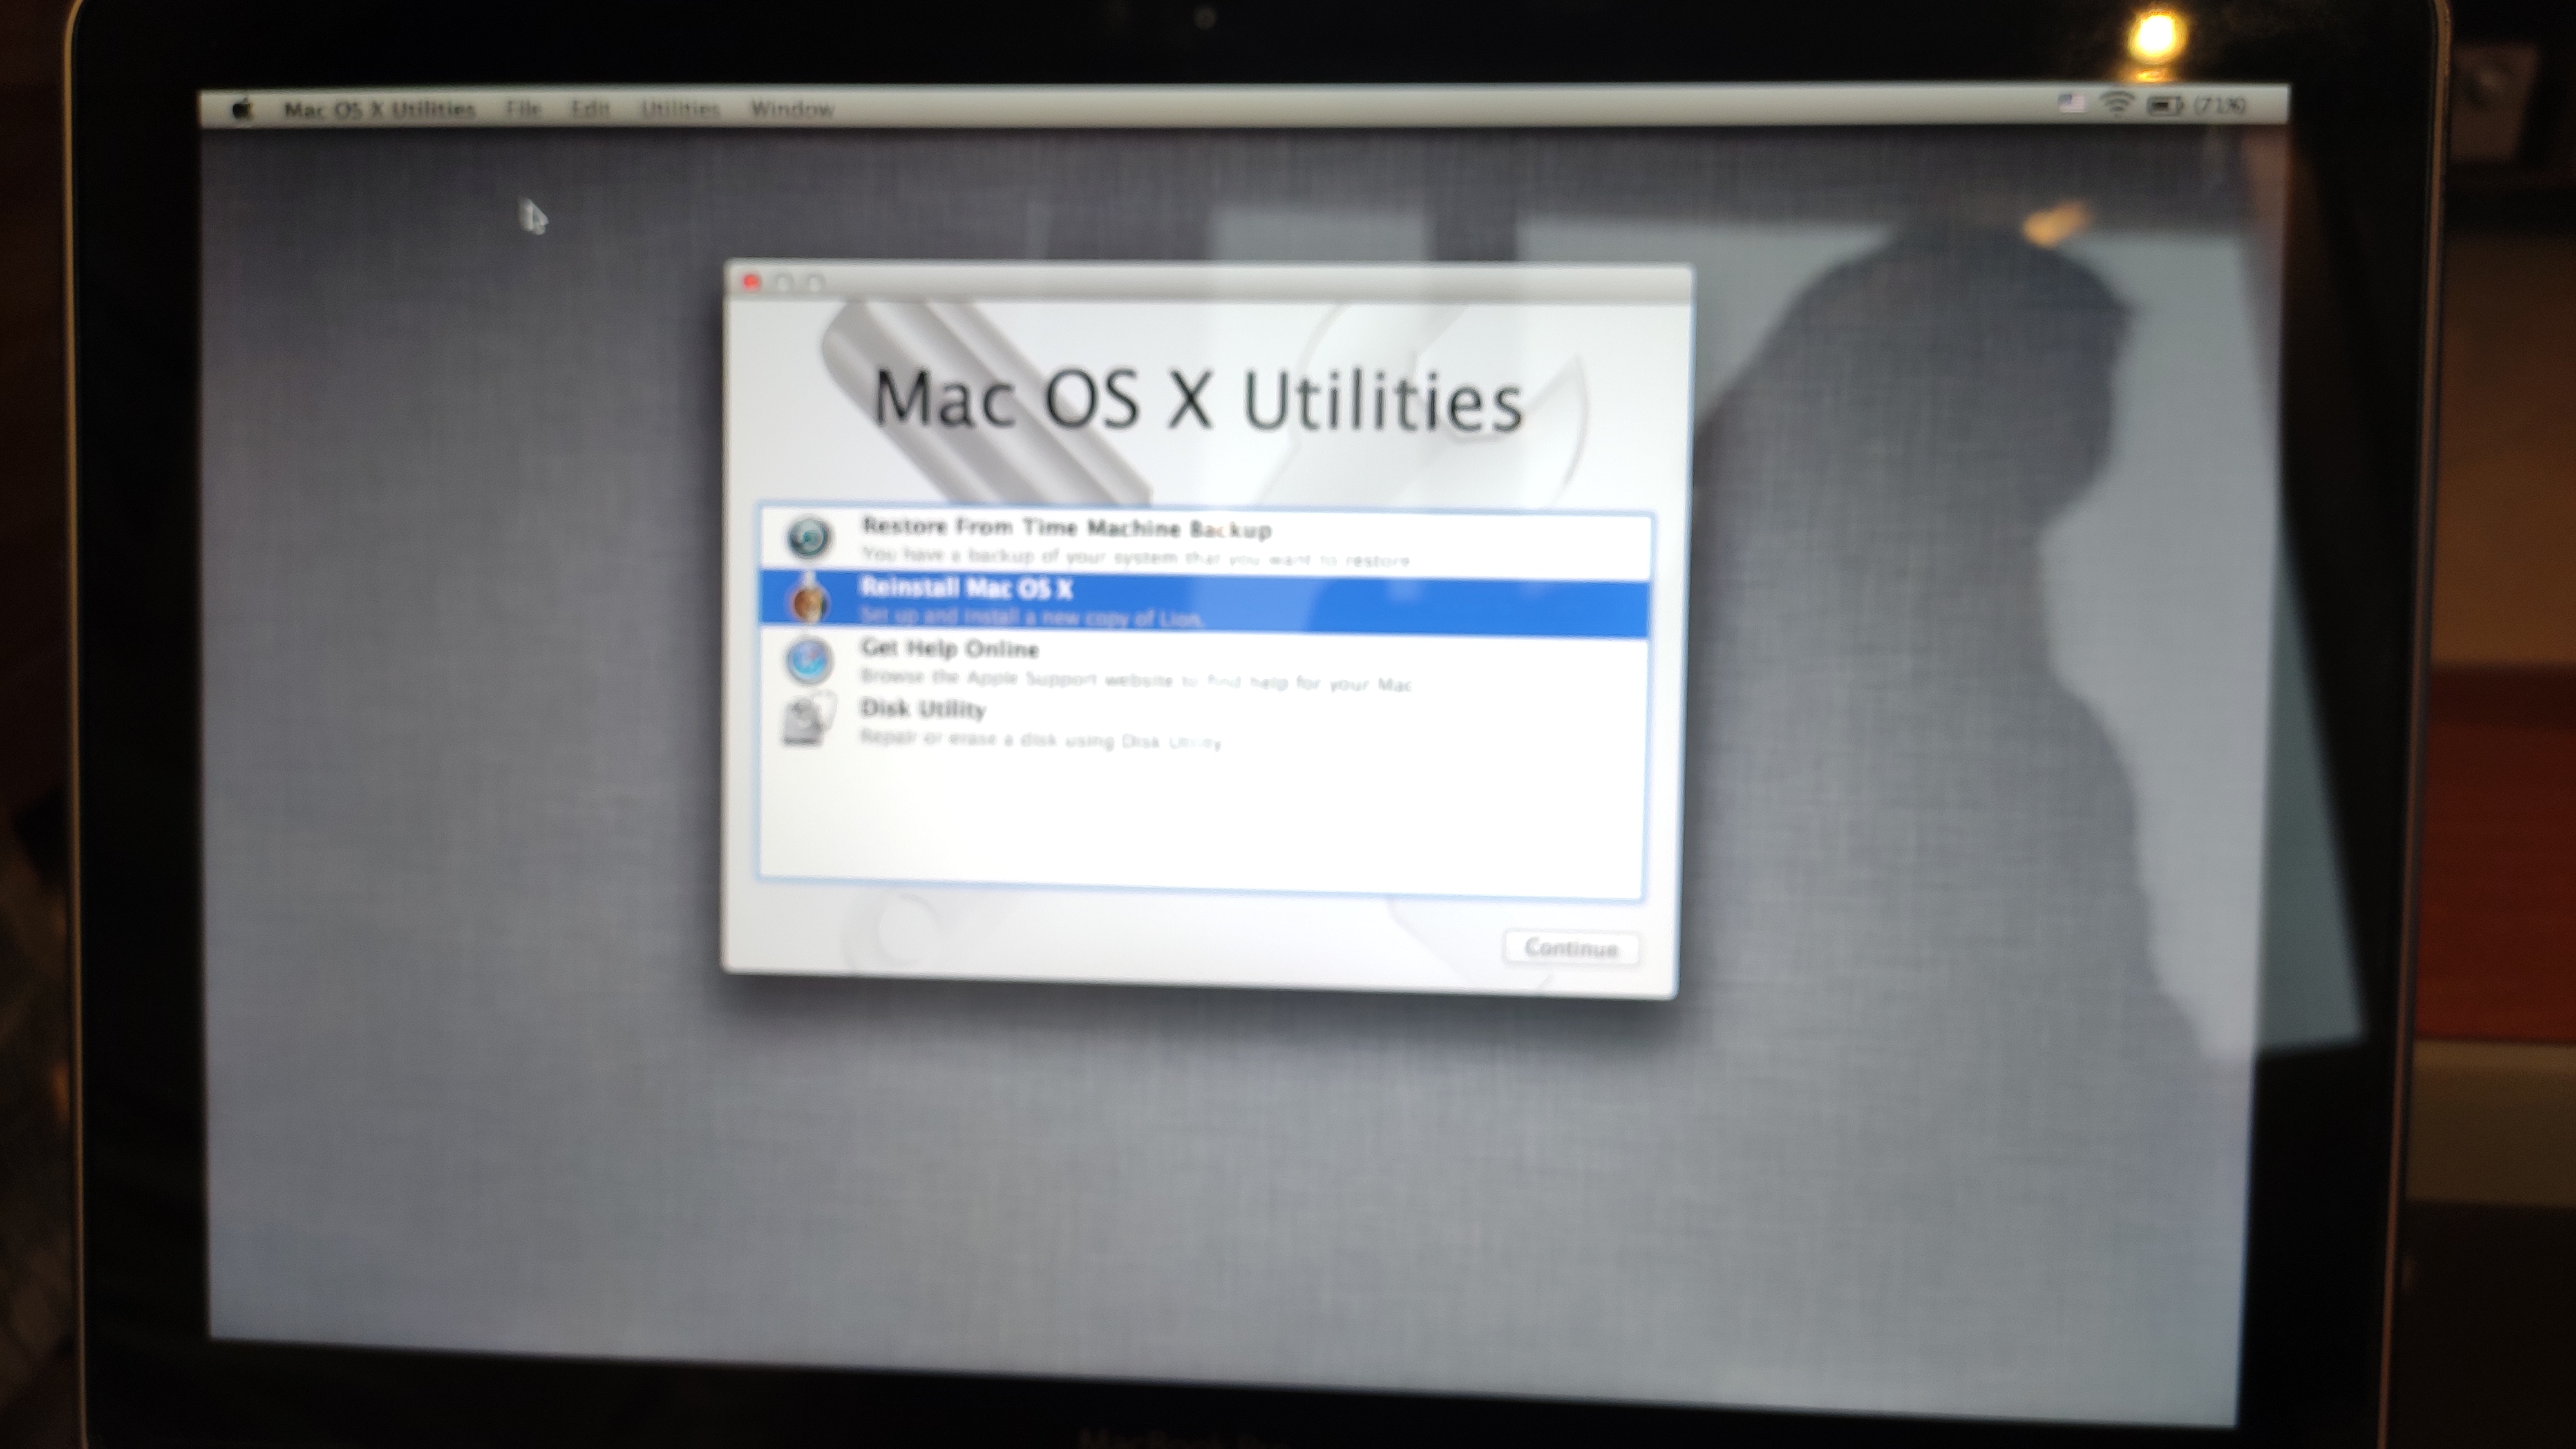Open the Apple menu
This screenshot has height=1449, width=2576.
242,108
